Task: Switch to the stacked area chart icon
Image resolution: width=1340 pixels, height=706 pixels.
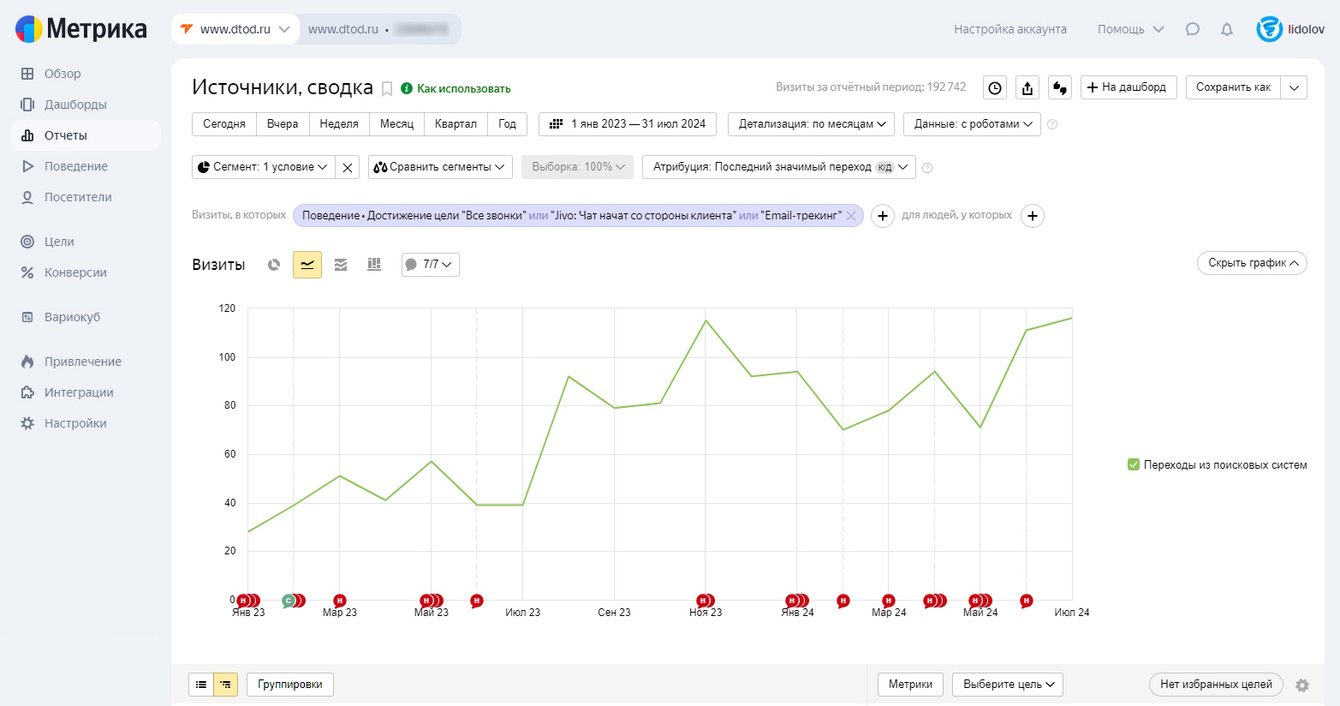Action: coord(341,265)
